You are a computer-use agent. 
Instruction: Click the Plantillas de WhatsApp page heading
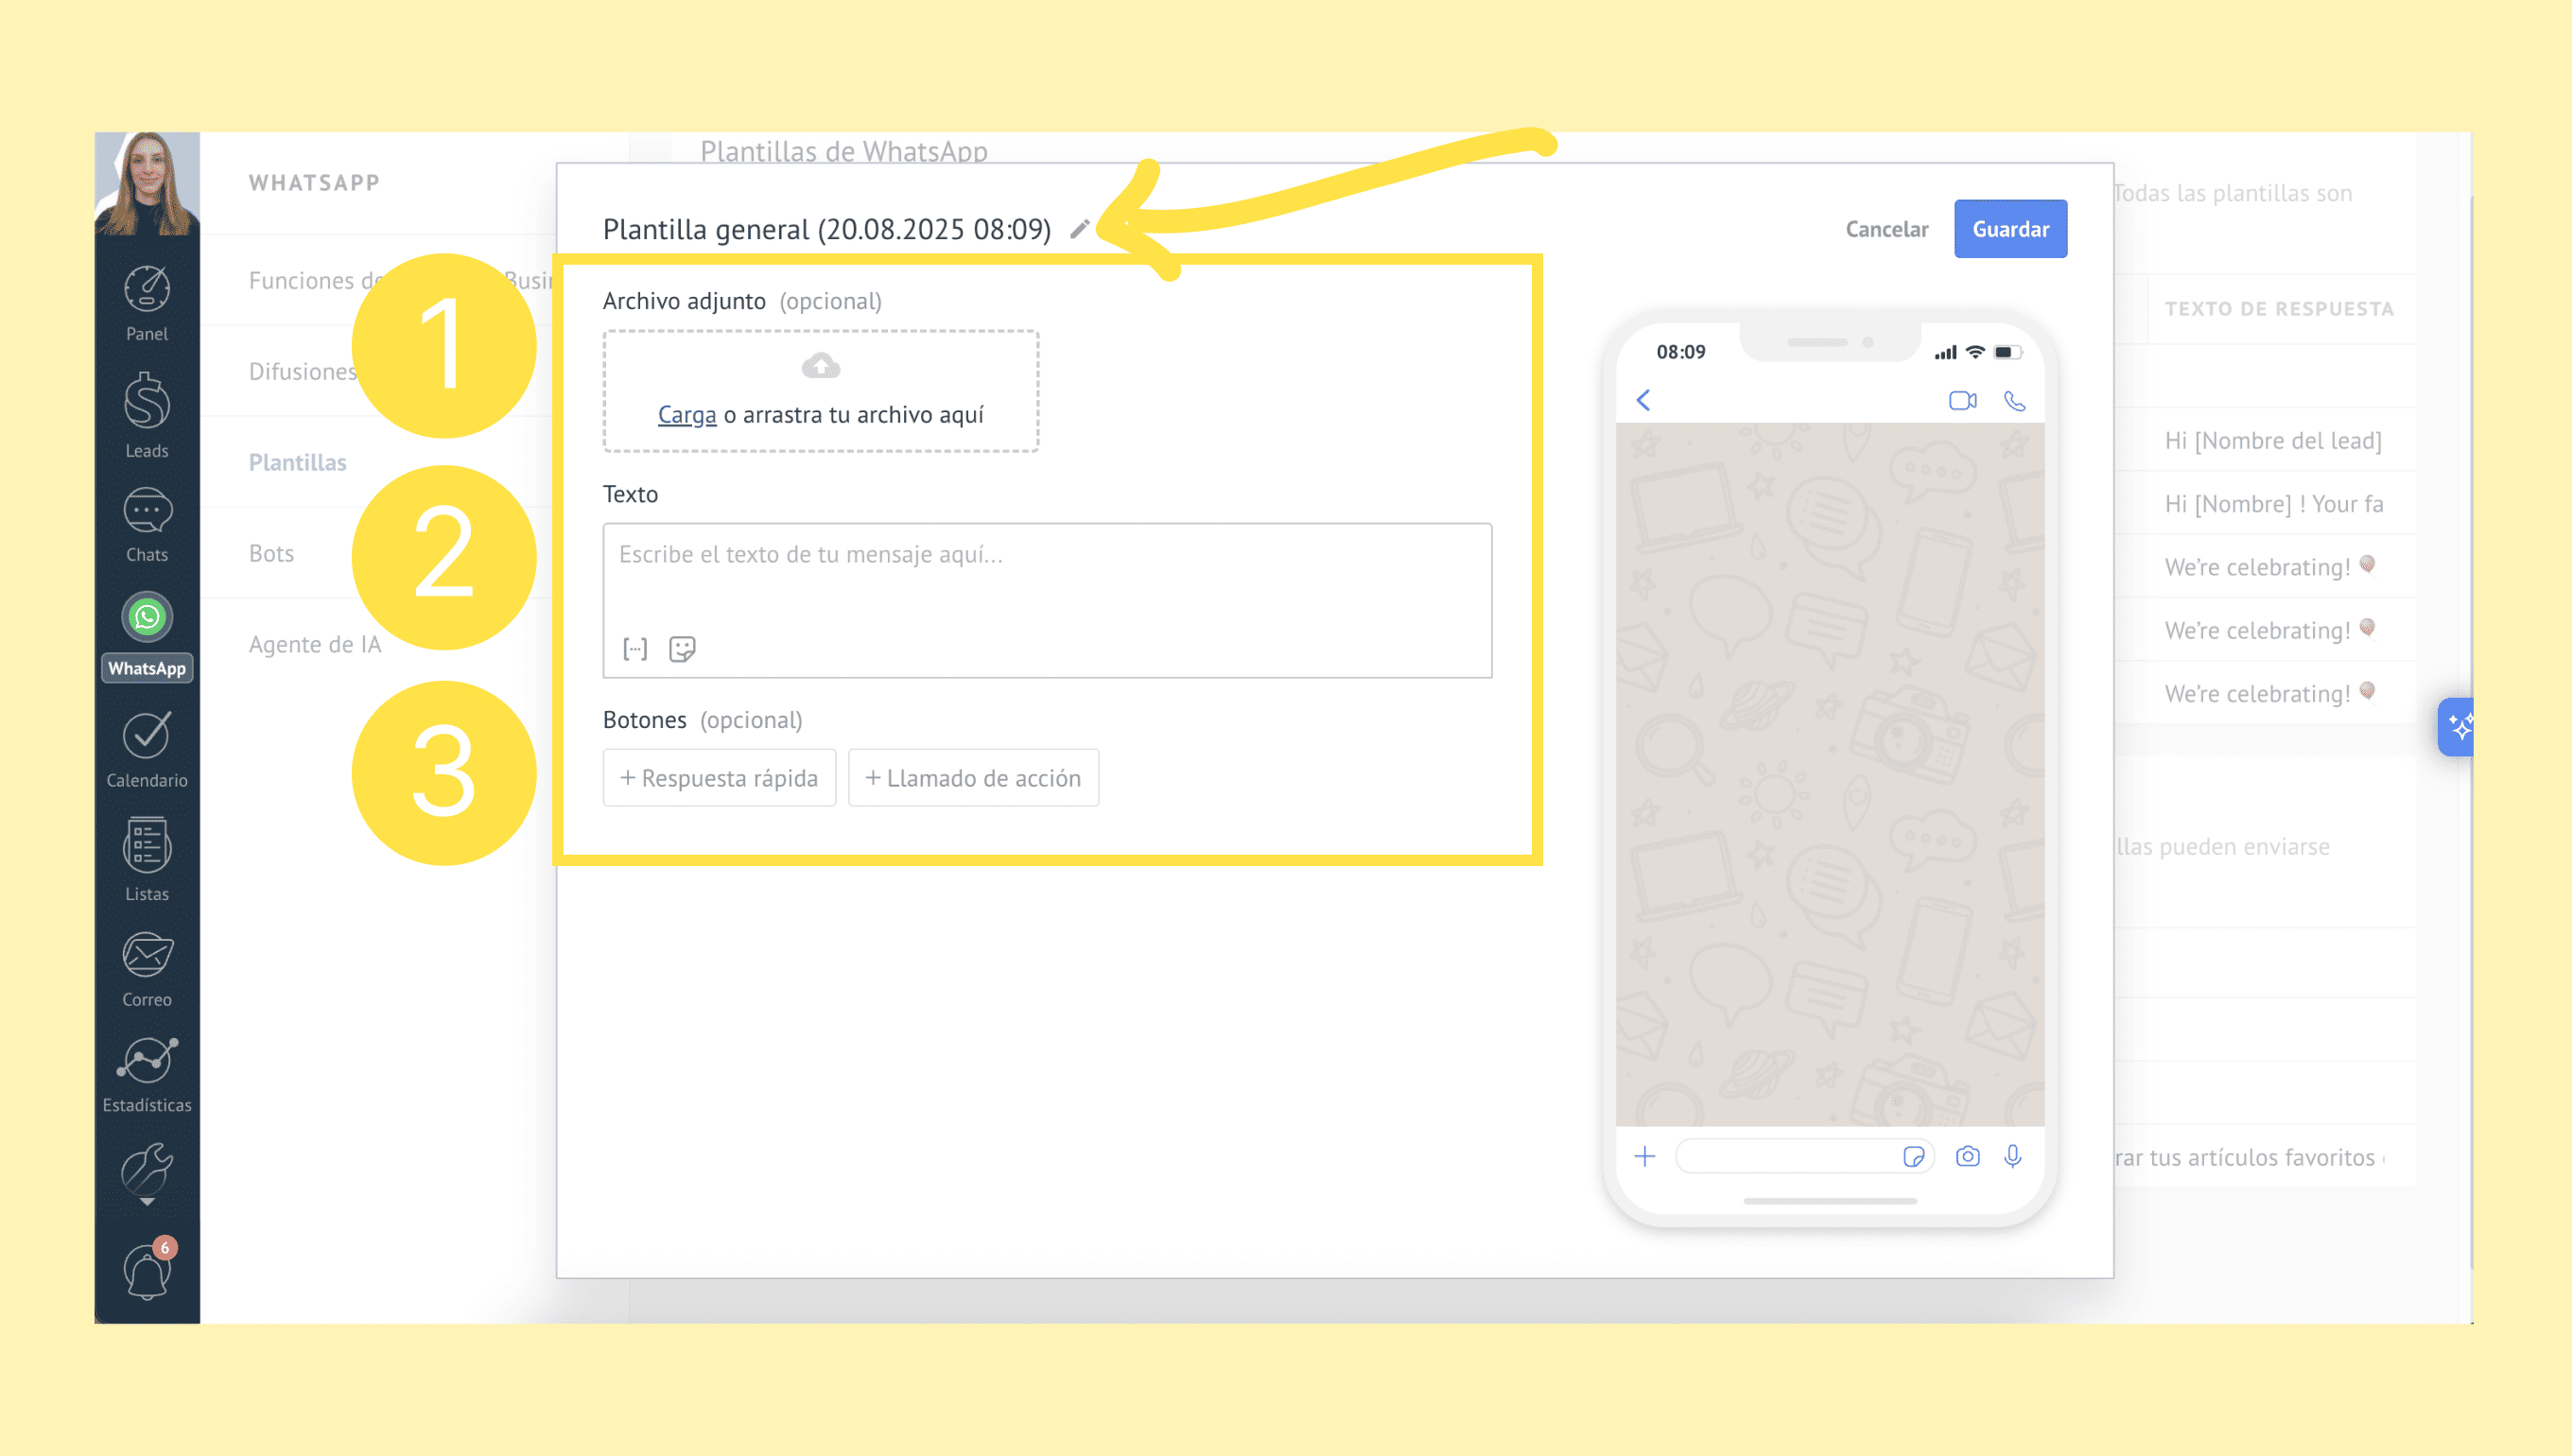pos(844,151)
